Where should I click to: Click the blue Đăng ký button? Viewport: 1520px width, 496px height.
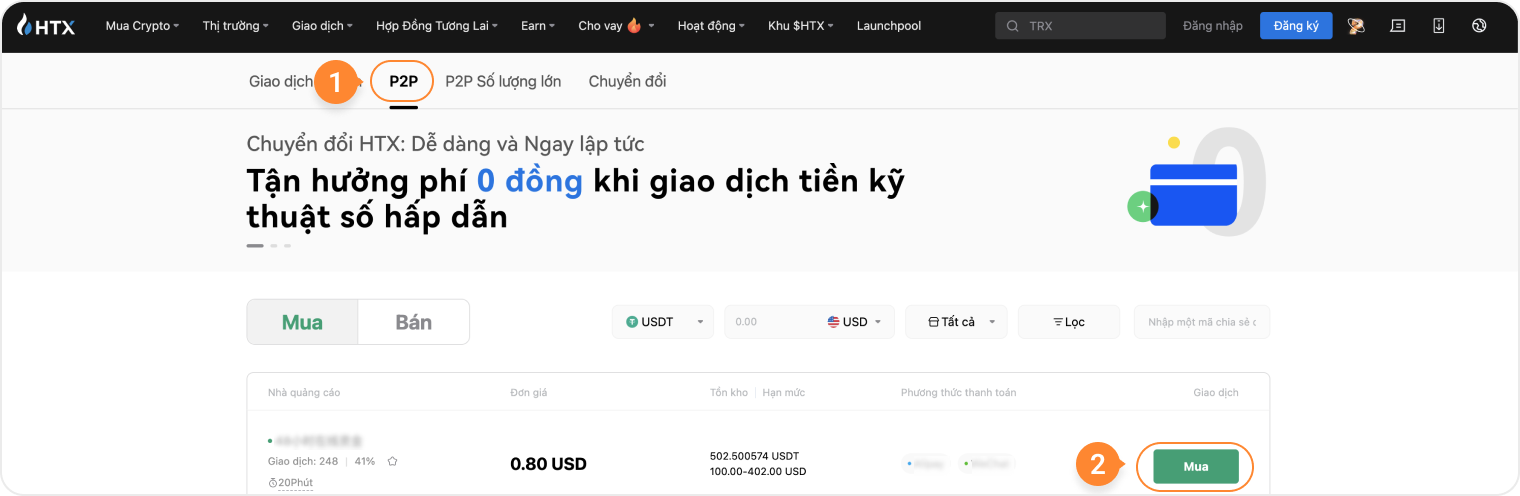point(1295,26)
